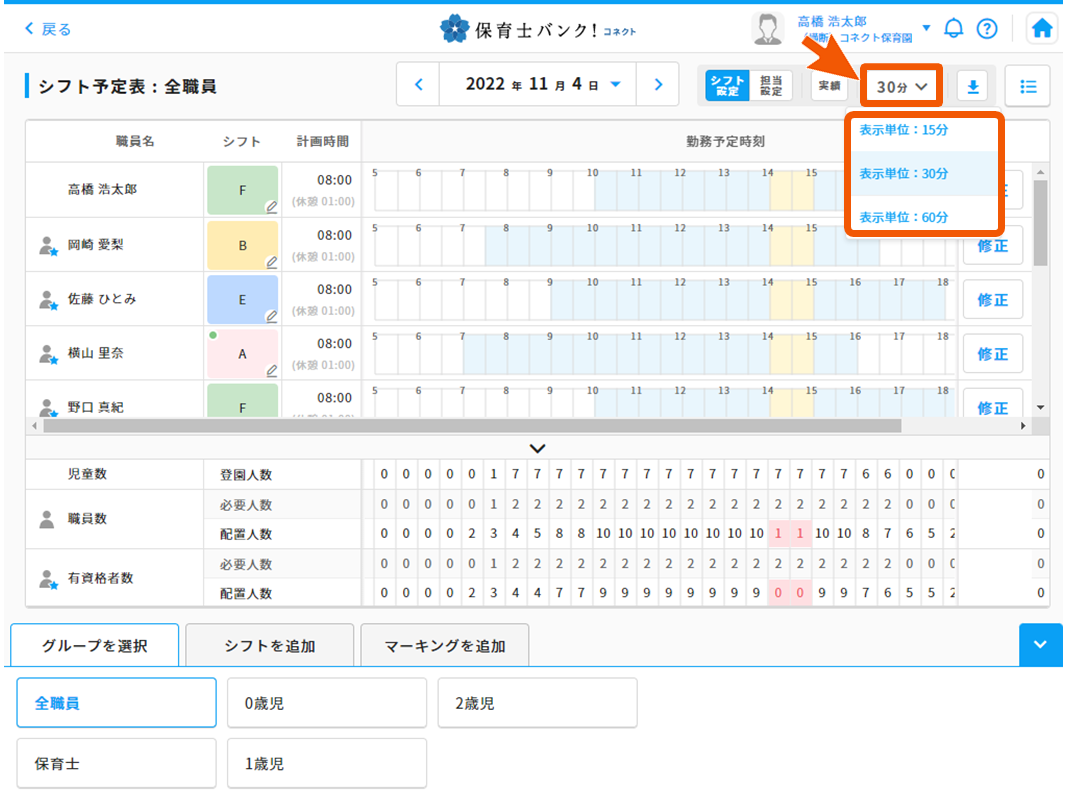Click 修正 button for 佐藤 ひとみ
The height and width of the screenshot is (800, 1067).
coord(992,299)
